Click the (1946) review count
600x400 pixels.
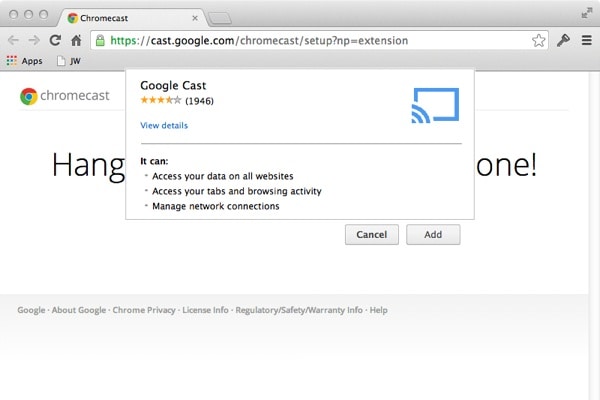point(199,101)
